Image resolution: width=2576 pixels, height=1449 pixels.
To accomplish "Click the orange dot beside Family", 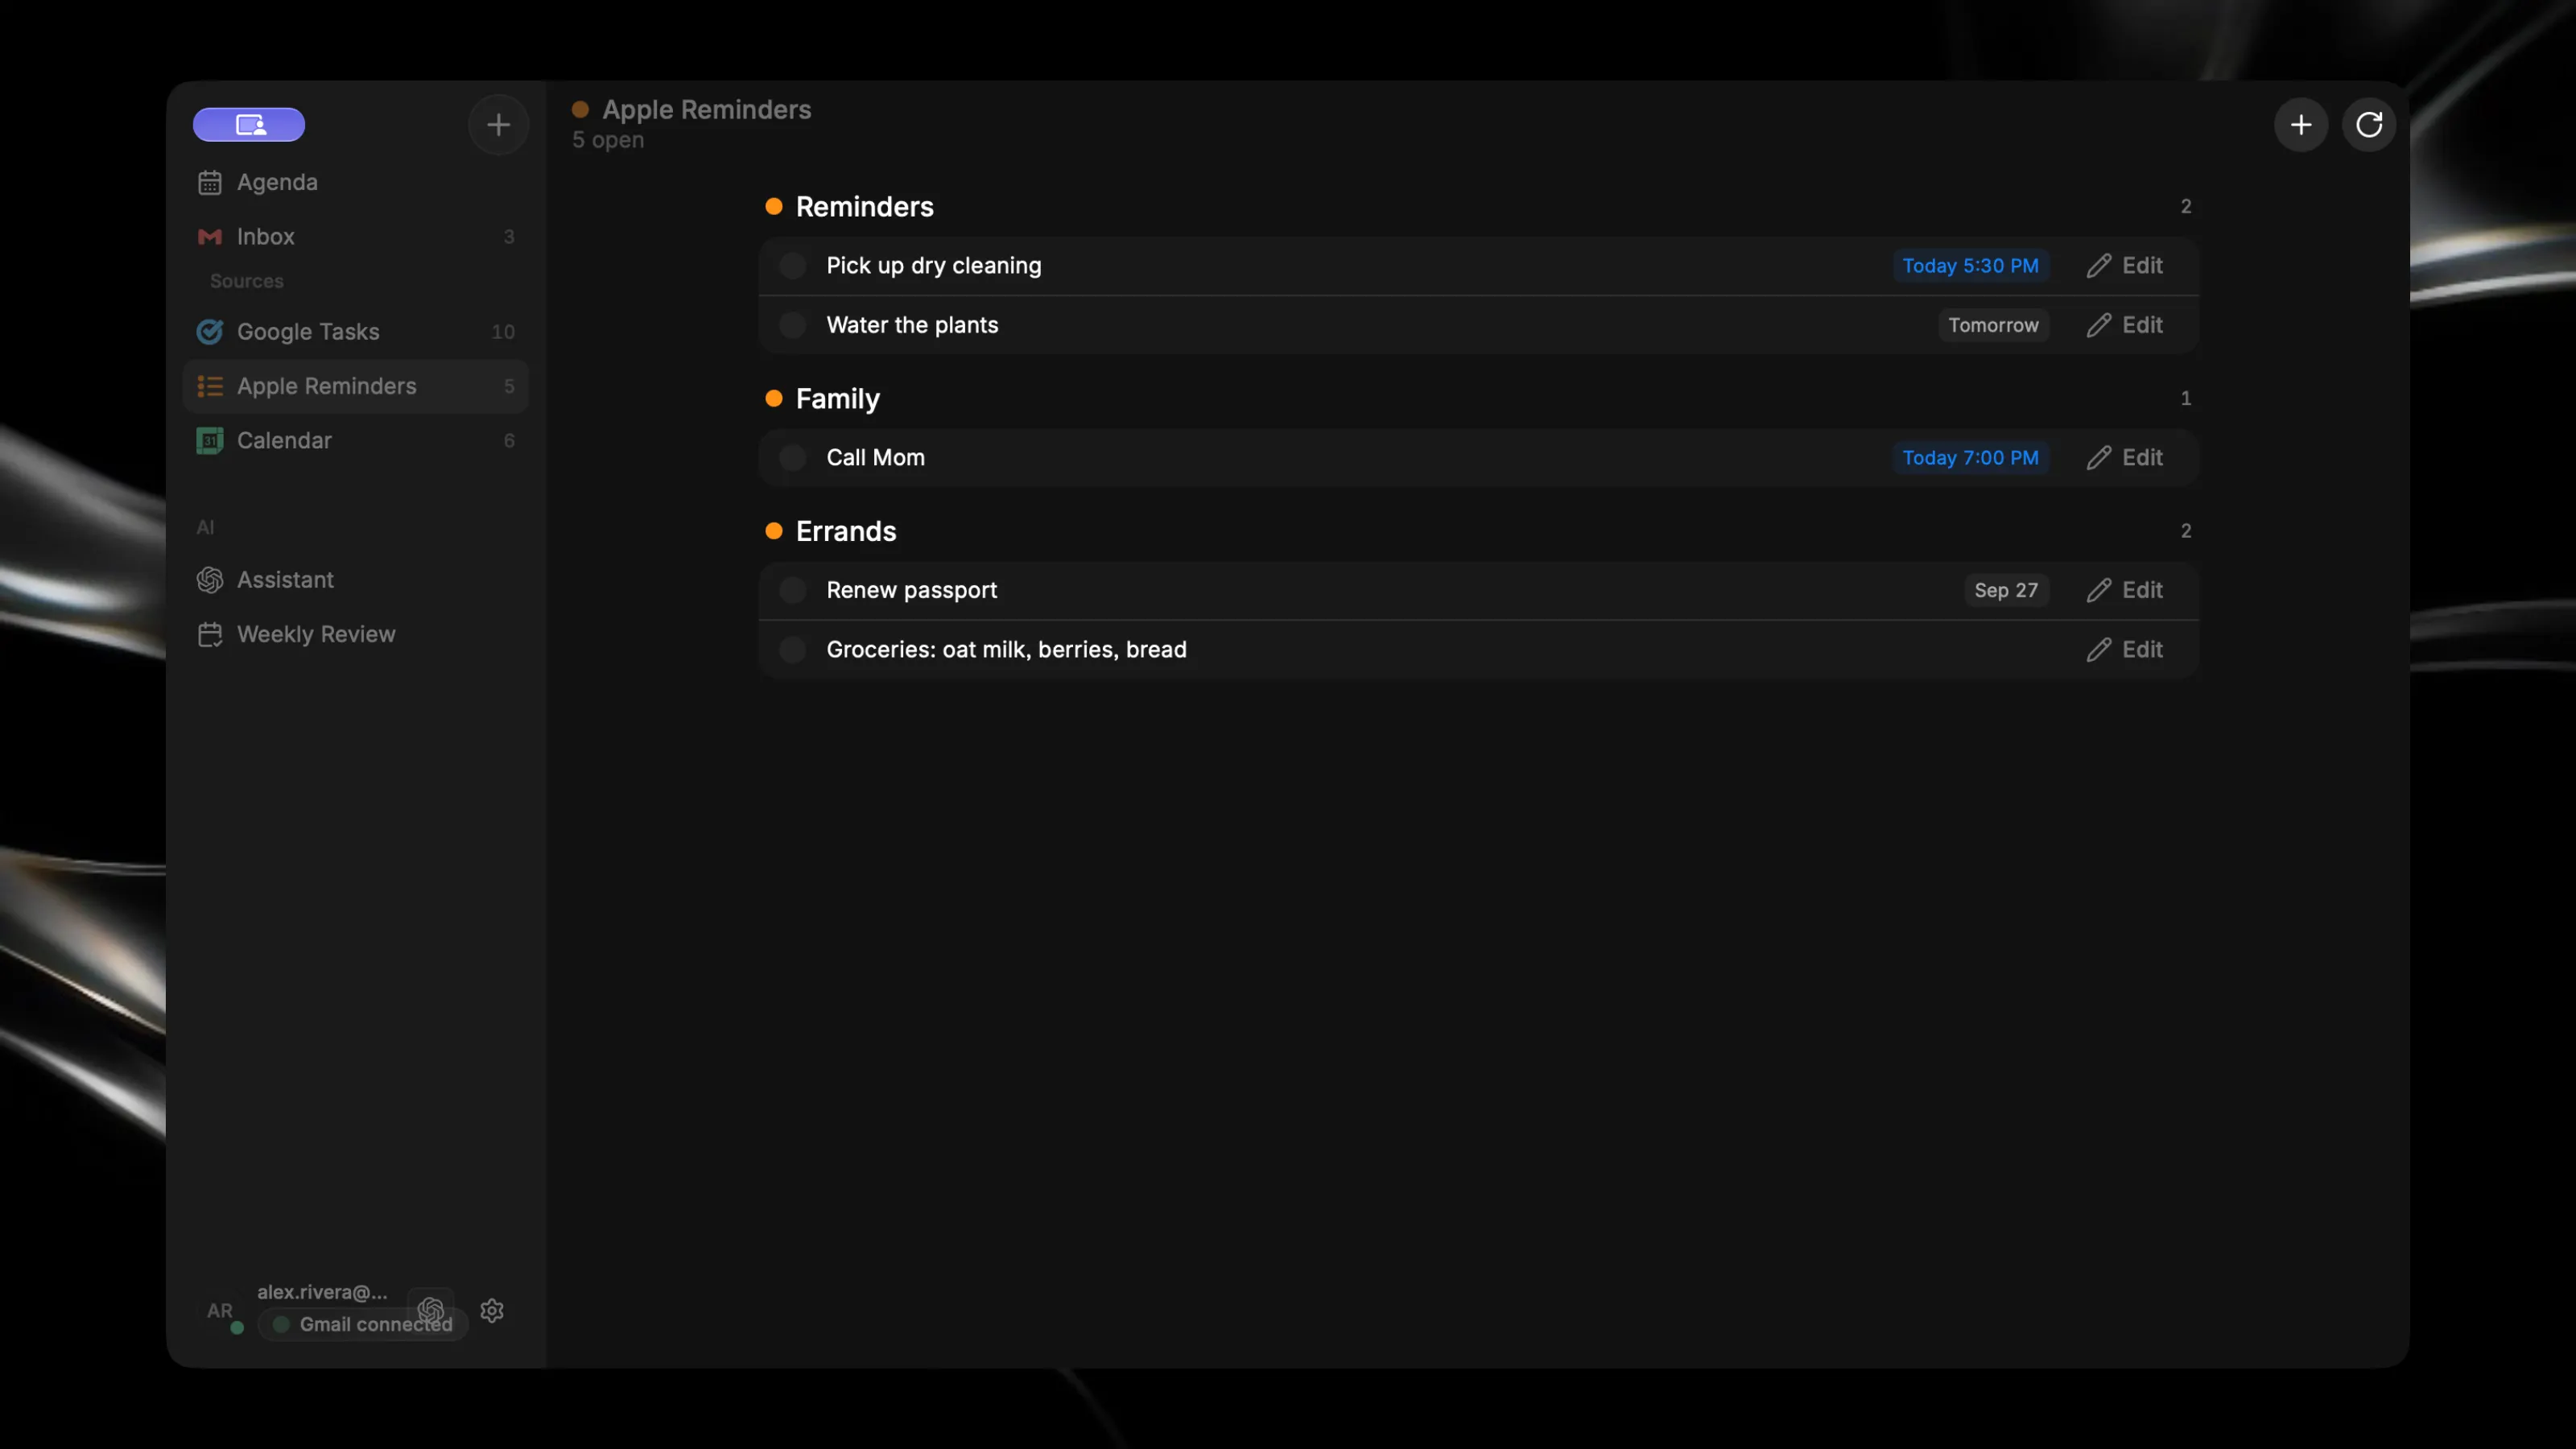I will click(773, 398).
